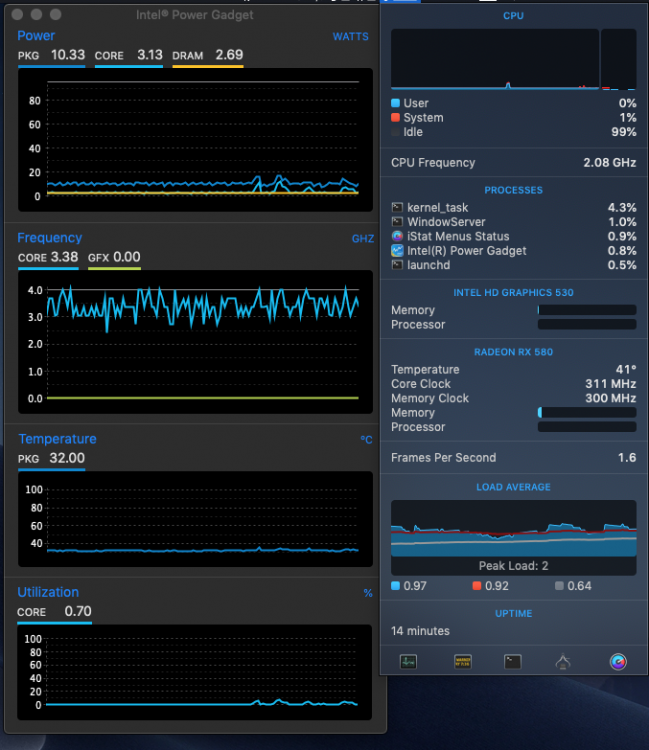The width and height of the screenshot is (649, 750).
Task: Click the 0.92 load average value
Action: [496, 586]
